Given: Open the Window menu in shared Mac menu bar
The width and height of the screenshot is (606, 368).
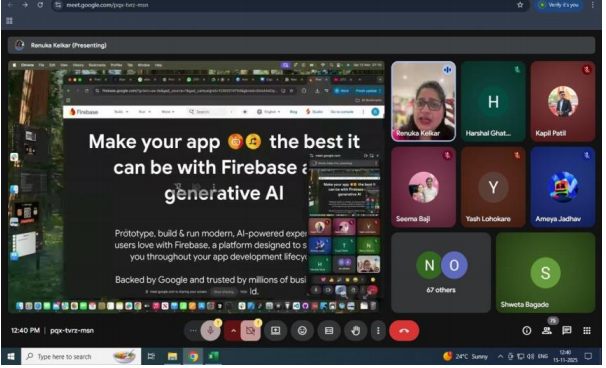Looking at the screenshot, I should point(143,66).
